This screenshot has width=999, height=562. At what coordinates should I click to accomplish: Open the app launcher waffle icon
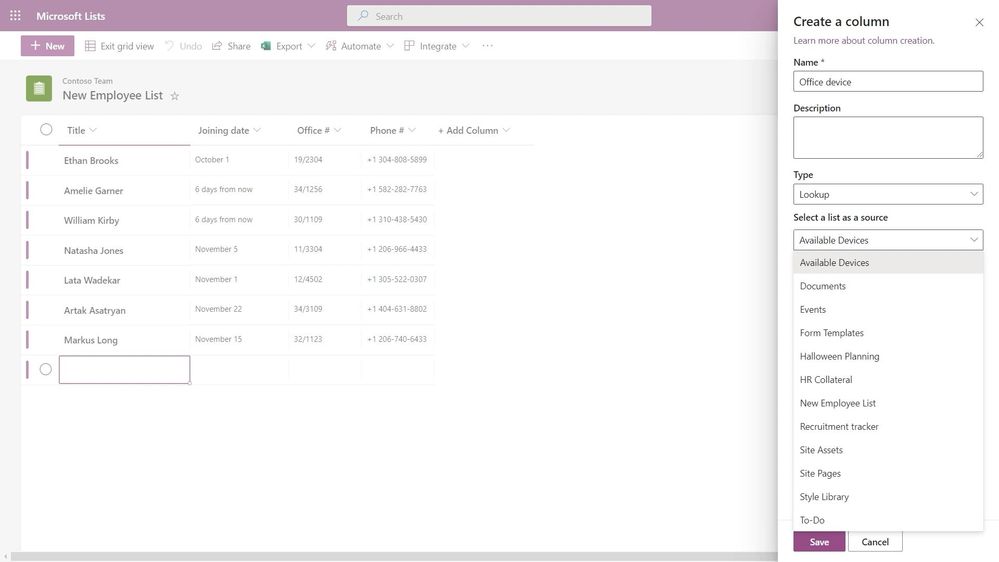pyautogui.click(x=15, y=15)
